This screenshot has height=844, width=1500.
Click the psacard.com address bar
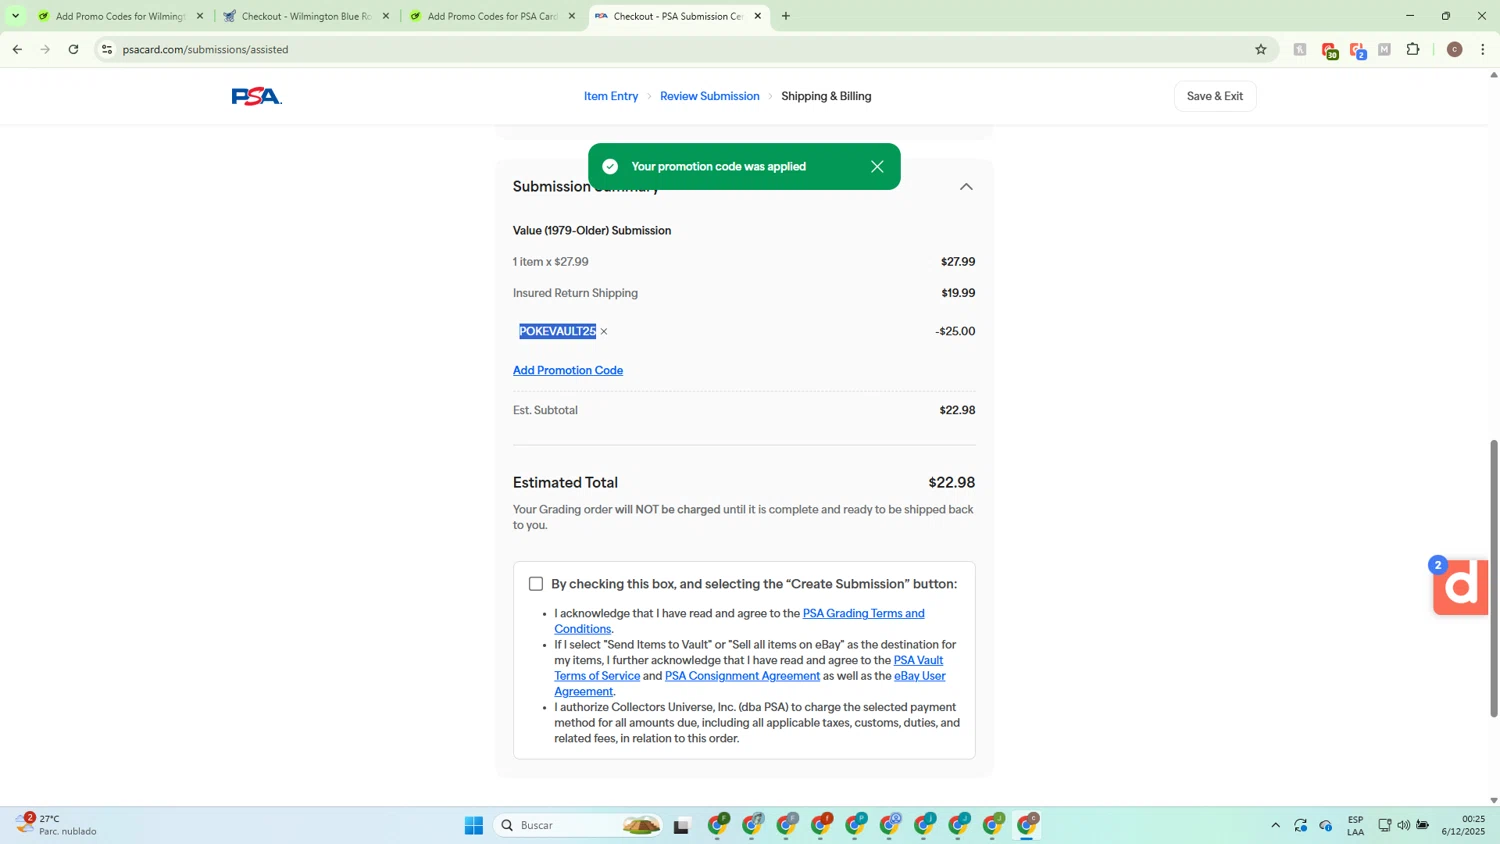click(680, 49)
